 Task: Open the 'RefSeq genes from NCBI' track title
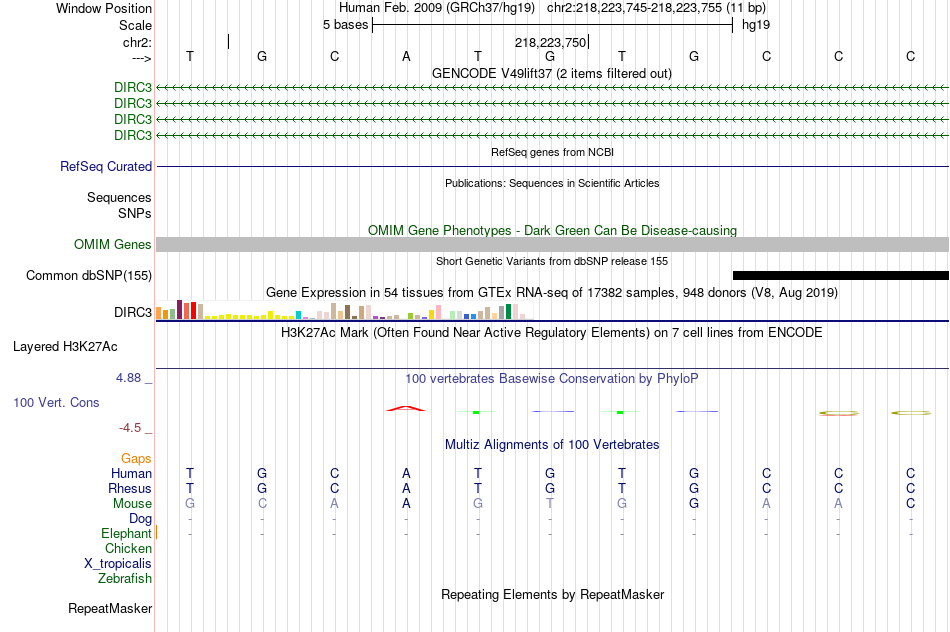[x=552, y=152]
